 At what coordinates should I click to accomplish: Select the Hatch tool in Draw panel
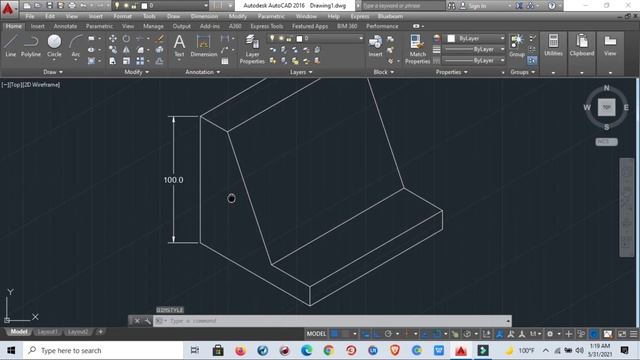tap(91, 61)
